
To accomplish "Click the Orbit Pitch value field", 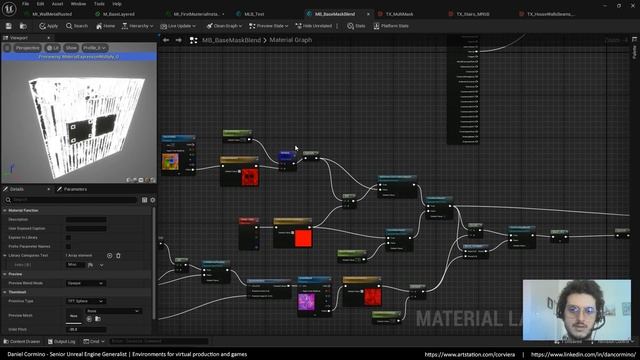I will pos(86,329).
